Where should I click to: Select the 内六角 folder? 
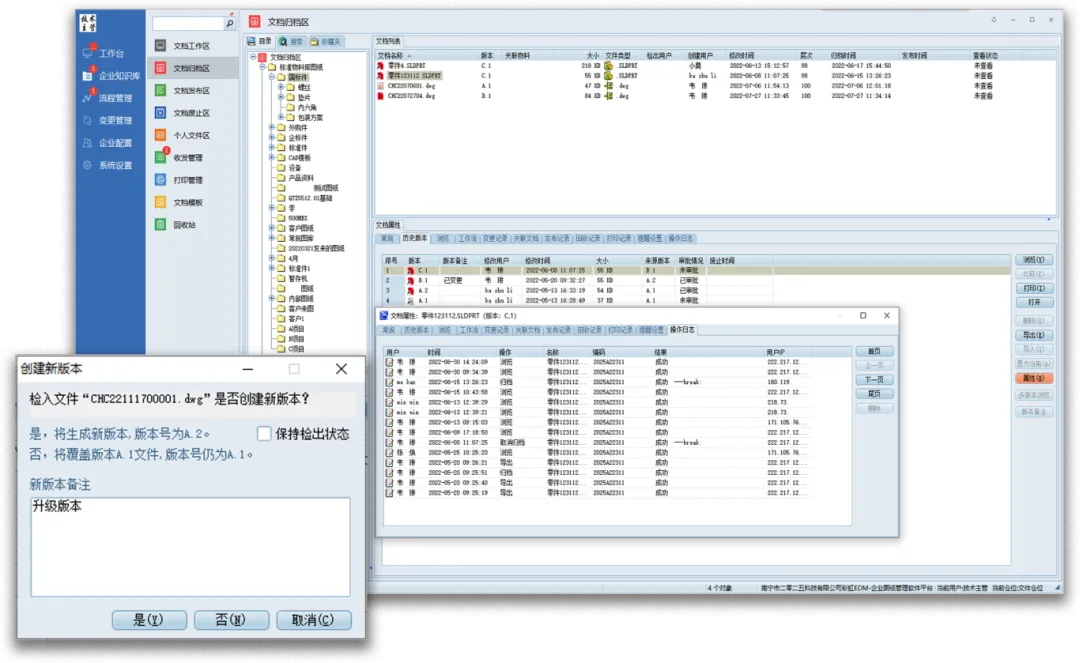307,107
